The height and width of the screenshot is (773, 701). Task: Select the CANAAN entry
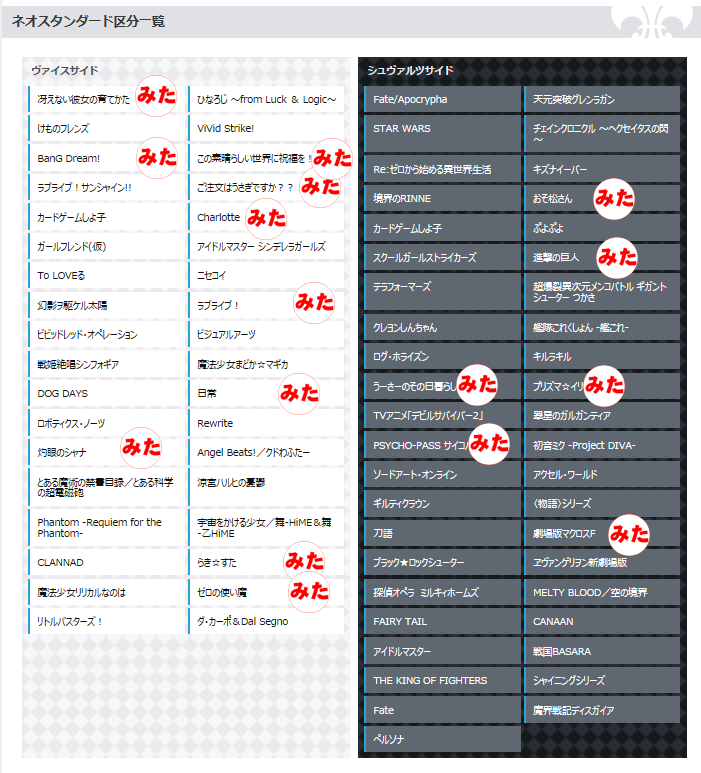[602, 621]
